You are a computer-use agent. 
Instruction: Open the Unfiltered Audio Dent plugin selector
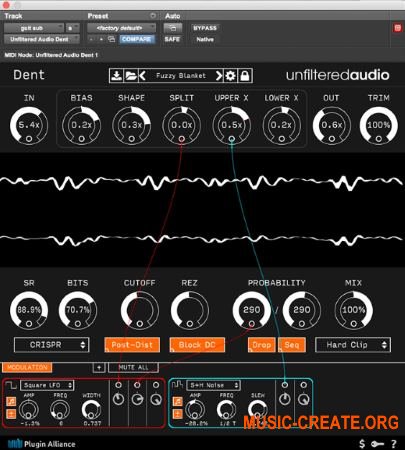click(x=42, y=39)
